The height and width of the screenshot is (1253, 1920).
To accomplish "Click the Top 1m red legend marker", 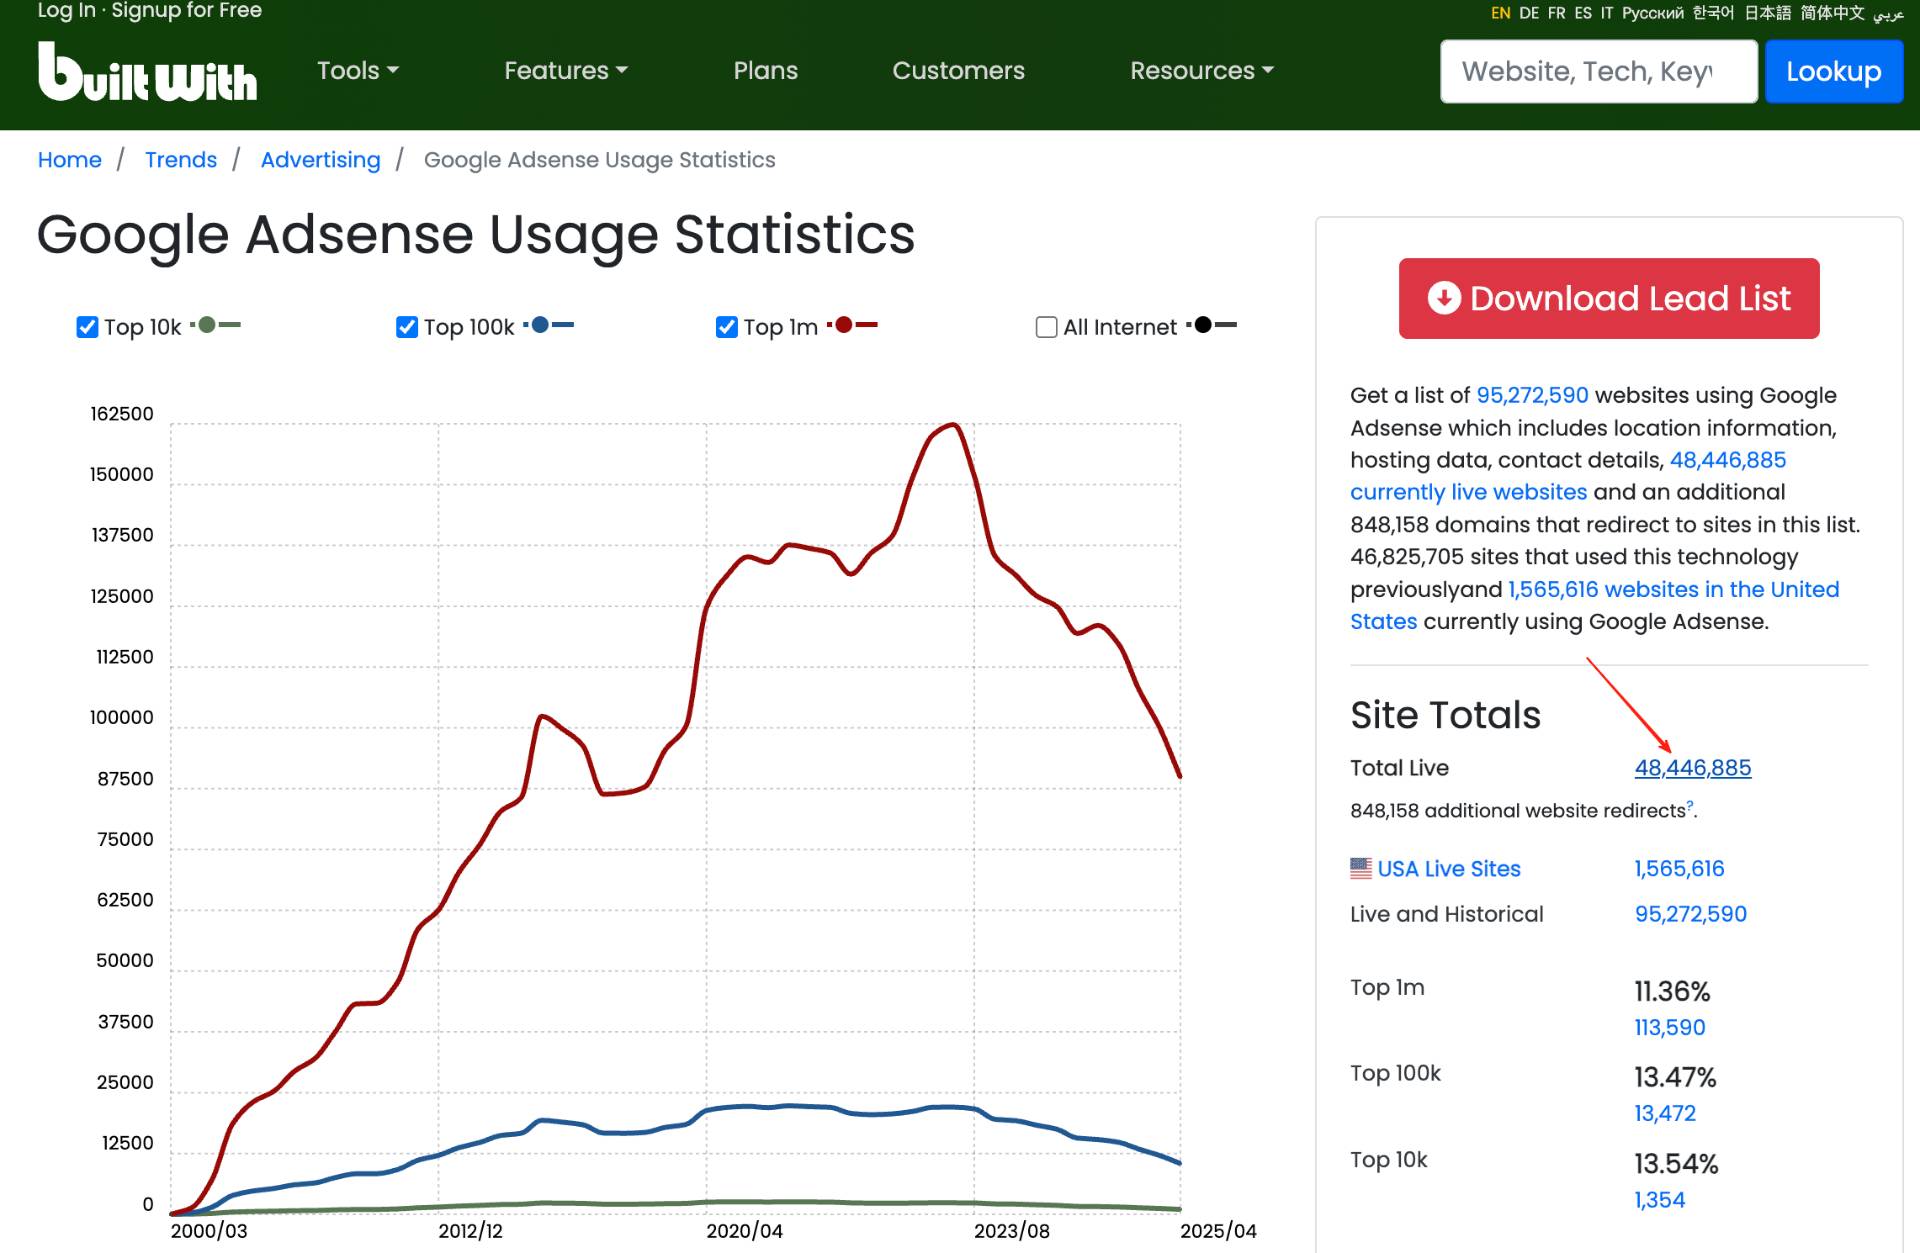I will click(852, 325).
